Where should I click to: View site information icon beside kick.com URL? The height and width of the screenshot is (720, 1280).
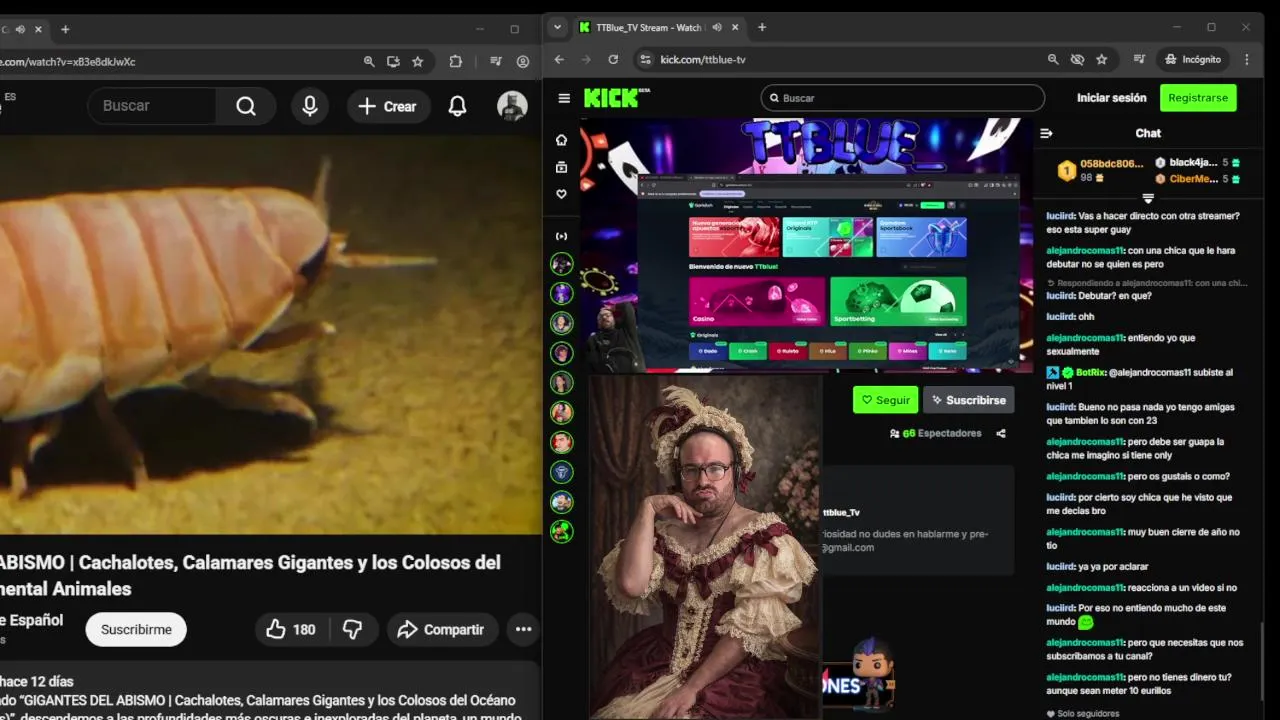tap(645, 59)
